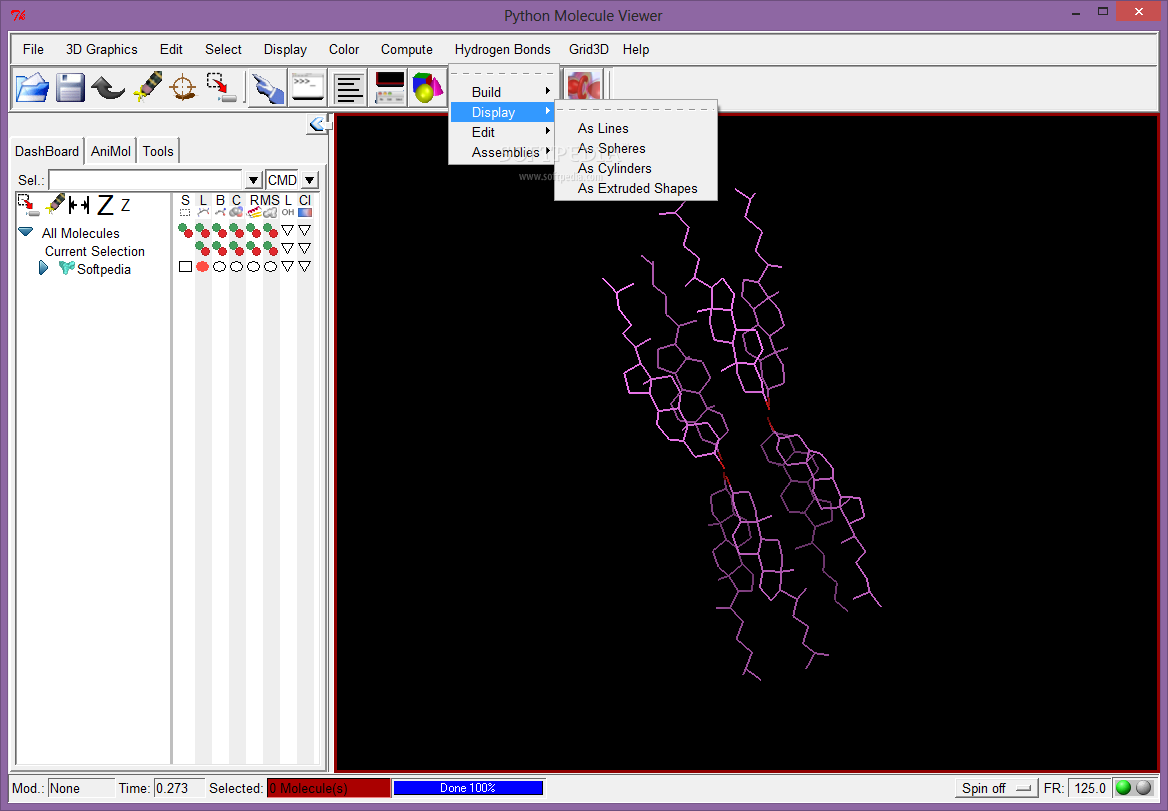This screenshot has height=811, width=1168.
Task: Open label menu triangle for All Molecules
Action: coord(288,230)
